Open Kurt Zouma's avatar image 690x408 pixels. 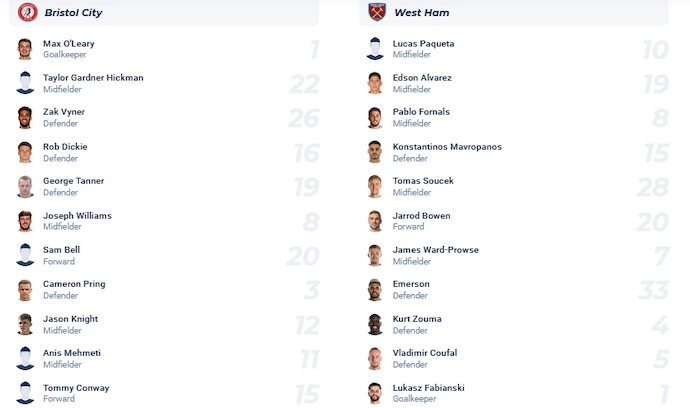[375, 324]
